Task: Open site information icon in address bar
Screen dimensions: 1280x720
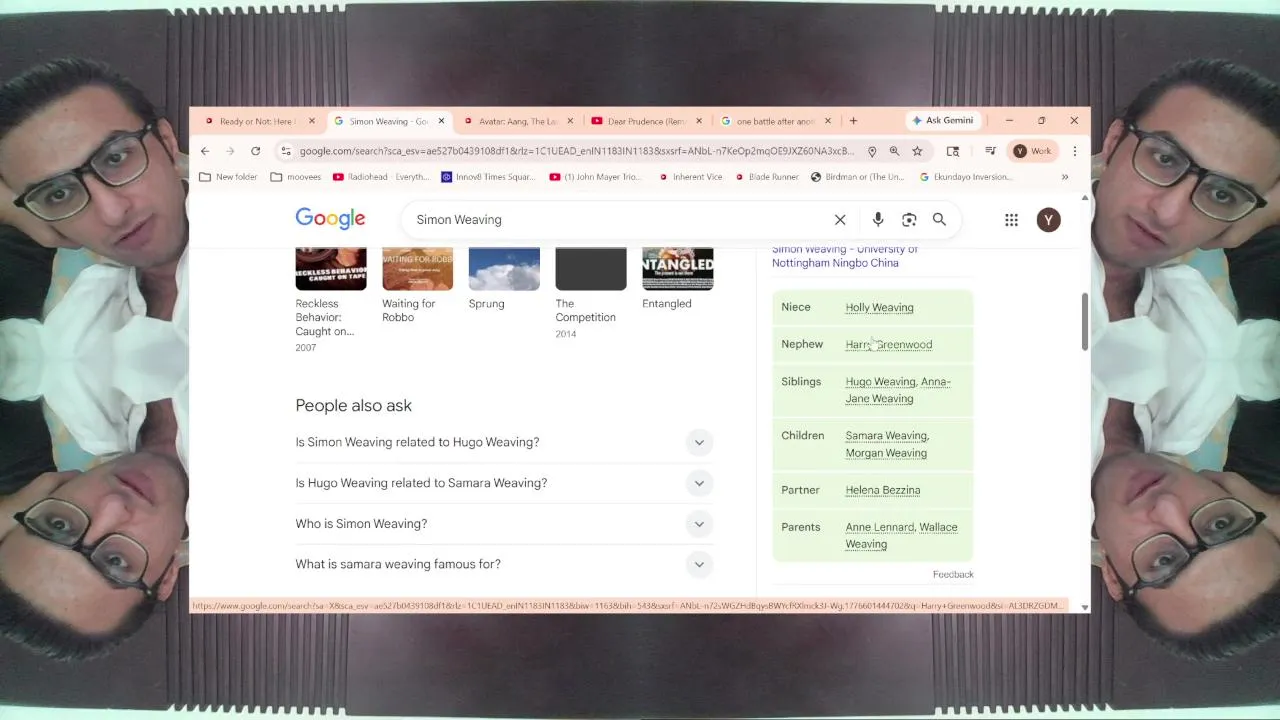Action: point(286,151)
